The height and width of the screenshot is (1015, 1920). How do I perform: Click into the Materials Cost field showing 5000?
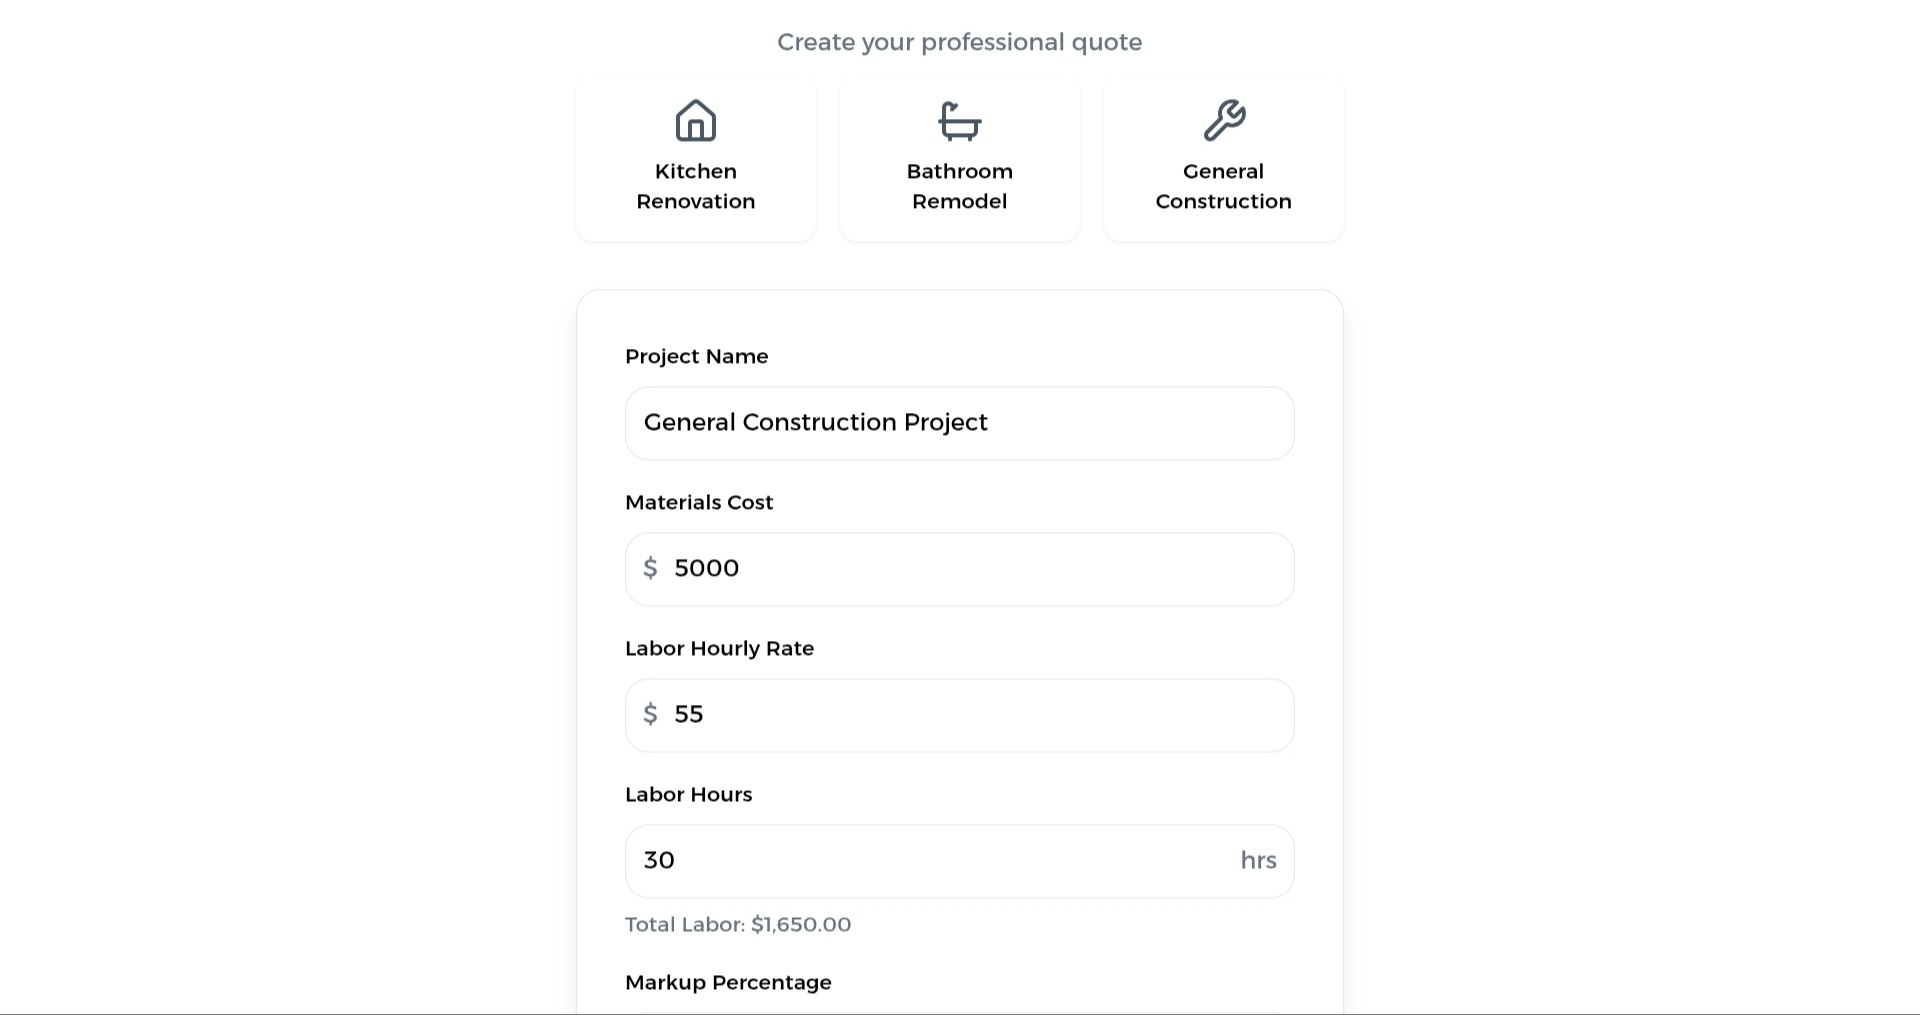(960, 569)
